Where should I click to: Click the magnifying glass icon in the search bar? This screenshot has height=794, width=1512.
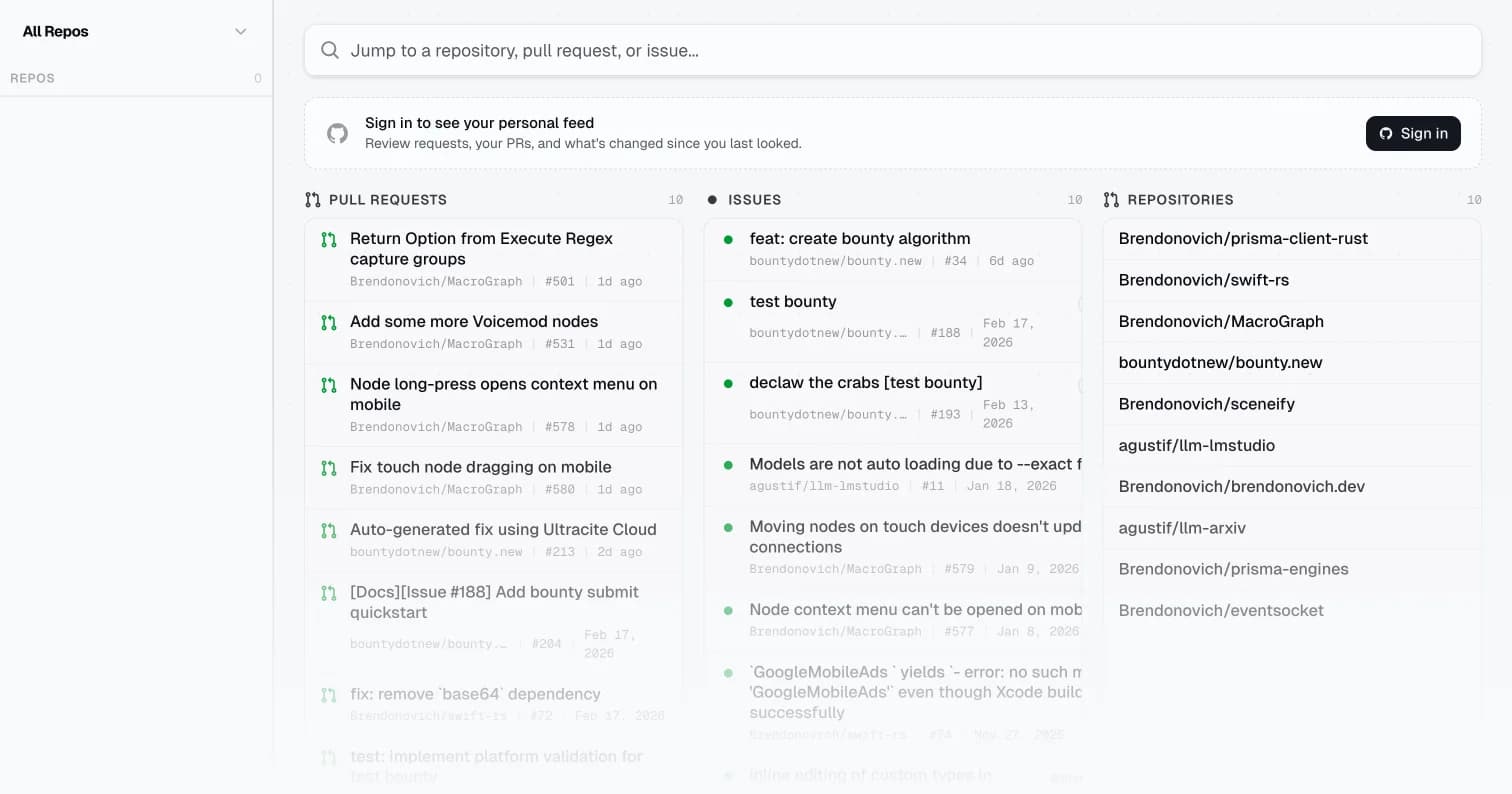click(x=330, y=50)
